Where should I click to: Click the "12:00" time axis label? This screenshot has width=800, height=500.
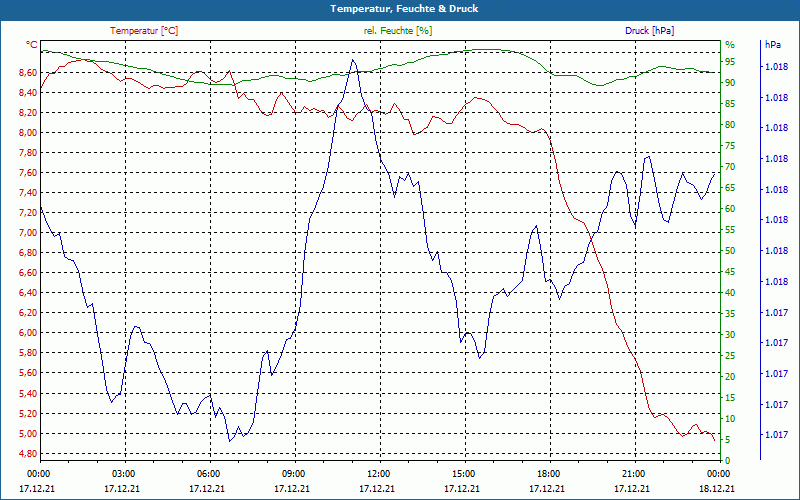378,474
